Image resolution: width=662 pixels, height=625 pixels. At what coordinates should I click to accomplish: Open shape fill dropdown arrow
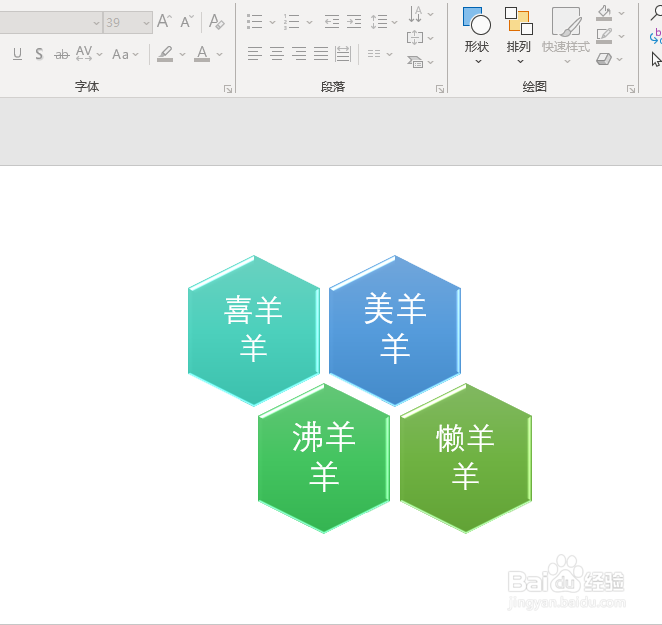coord(621,13)
